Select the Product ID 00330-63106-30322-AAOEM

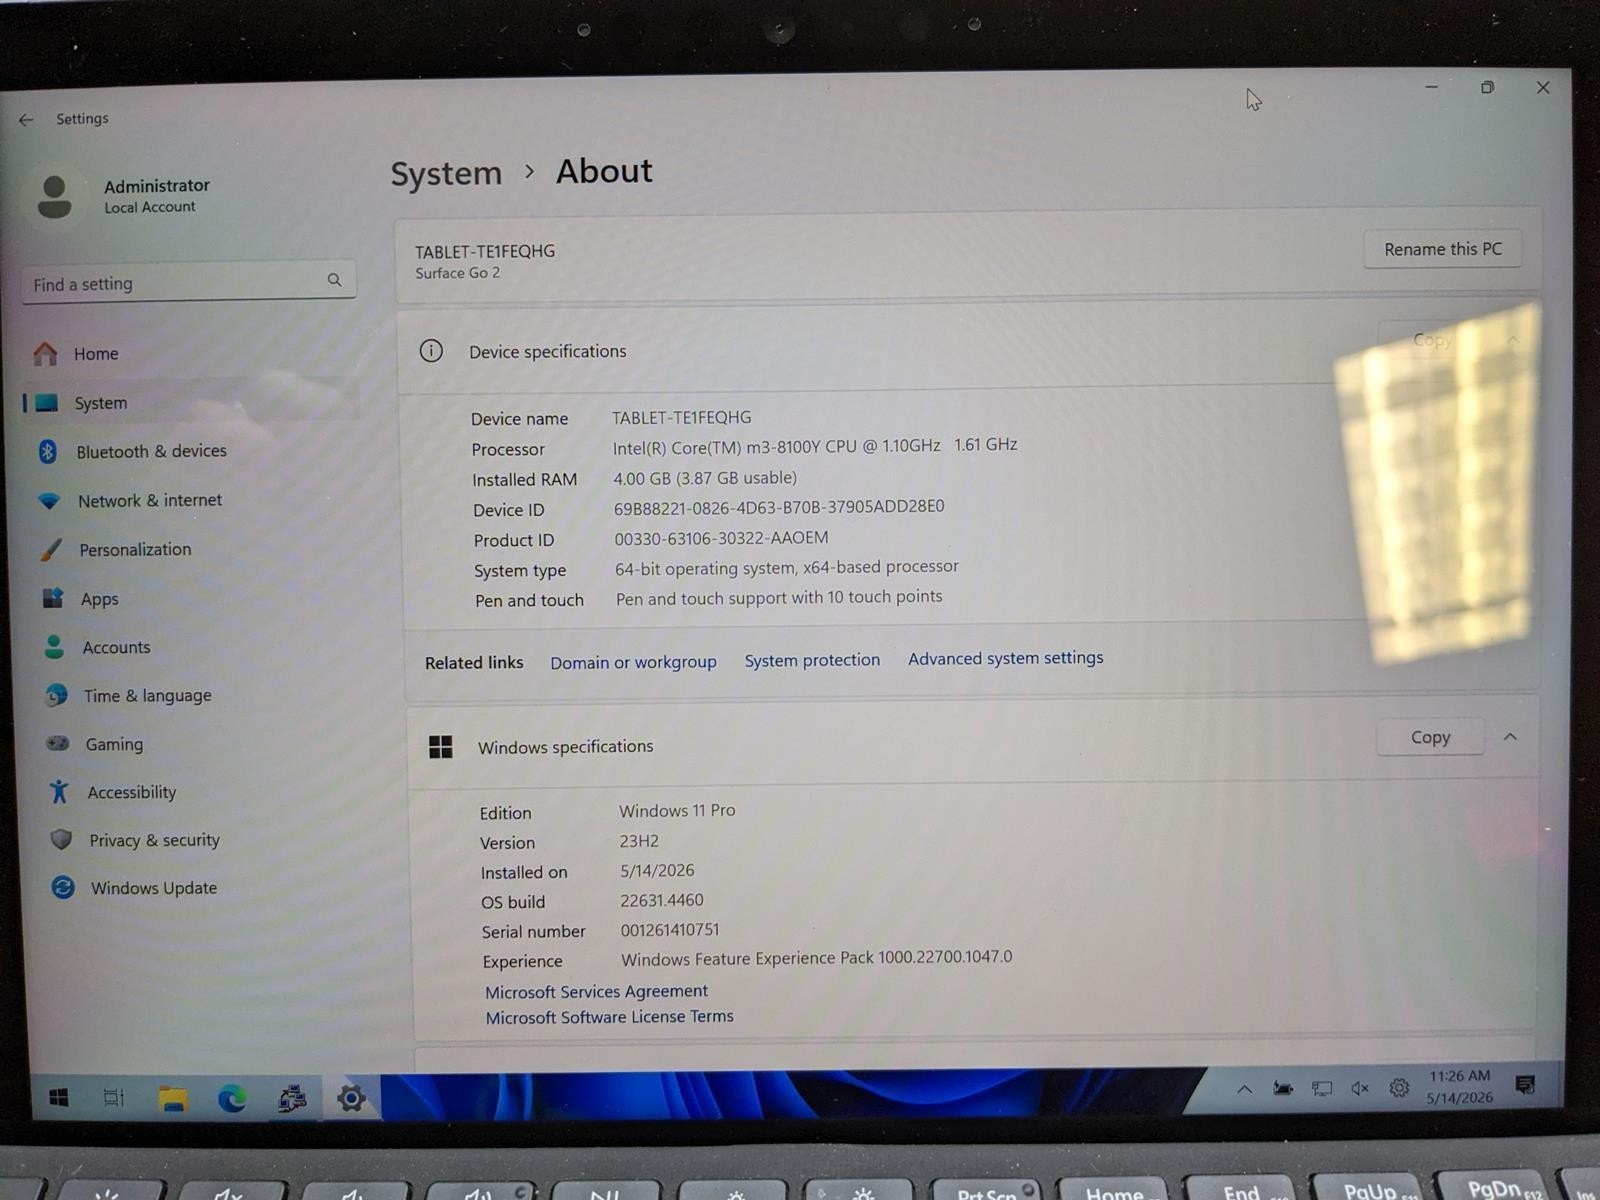(x=721, y=538)
